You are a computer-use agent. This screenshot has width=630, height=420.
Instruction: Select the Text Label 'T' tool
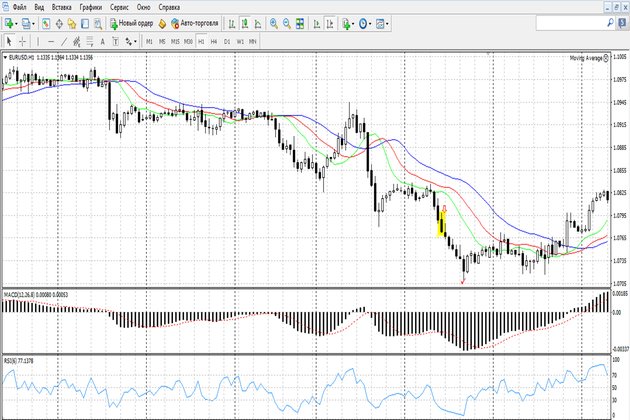click(115, 41)
